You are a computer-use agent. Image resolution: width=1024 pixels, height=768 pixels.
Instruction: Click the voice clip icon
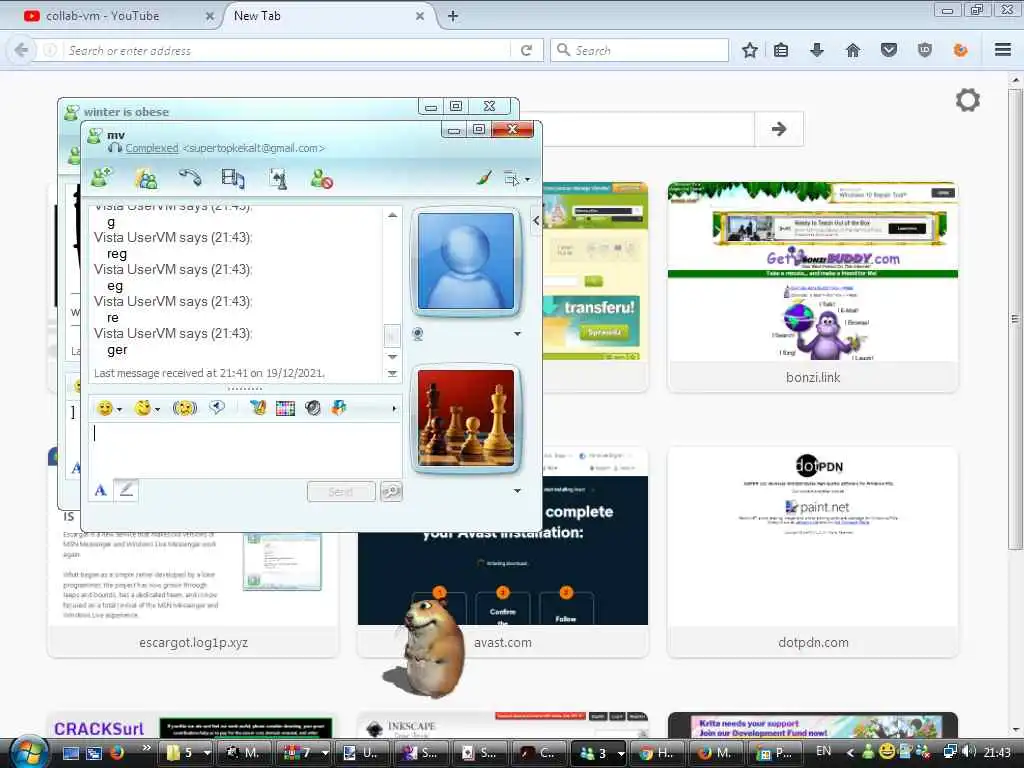217,408
